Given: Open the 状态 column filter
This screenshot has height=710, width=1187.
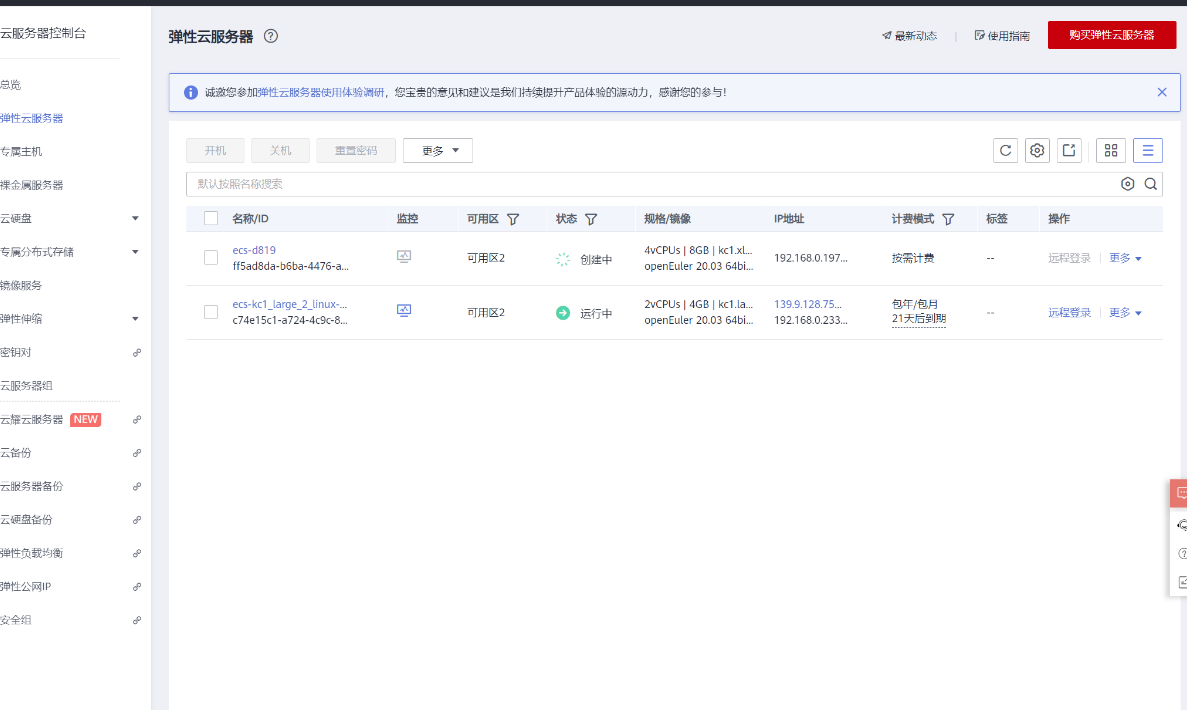Looking at the screenshot, I should click(x=591, y=218).
